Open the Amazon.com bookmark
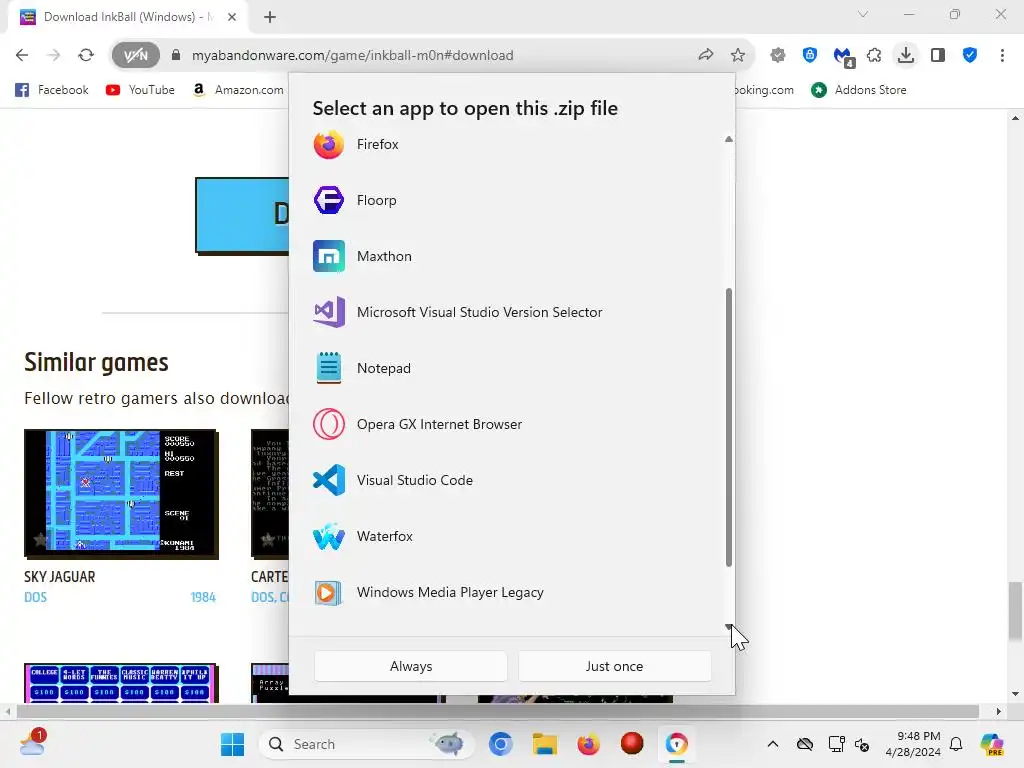This screenshot has height=768, width=1024. pos(238,89)
